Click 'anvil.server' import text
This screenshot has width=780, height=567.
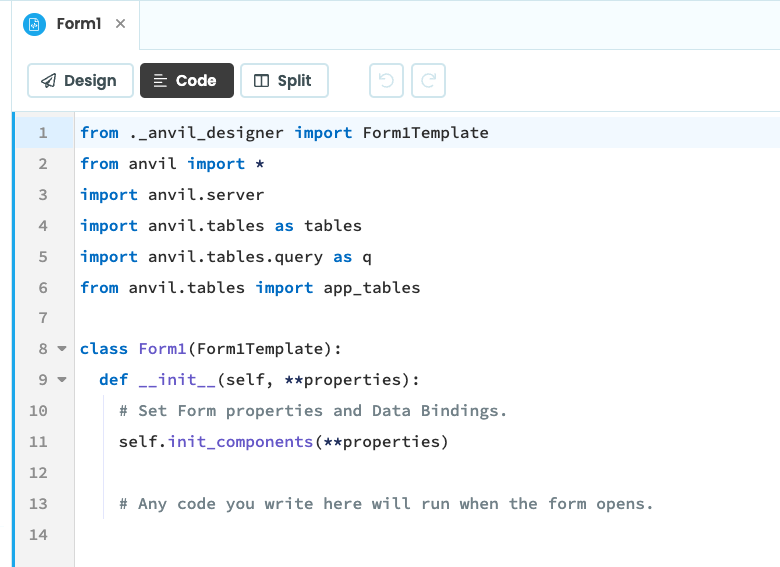[206, 194]
